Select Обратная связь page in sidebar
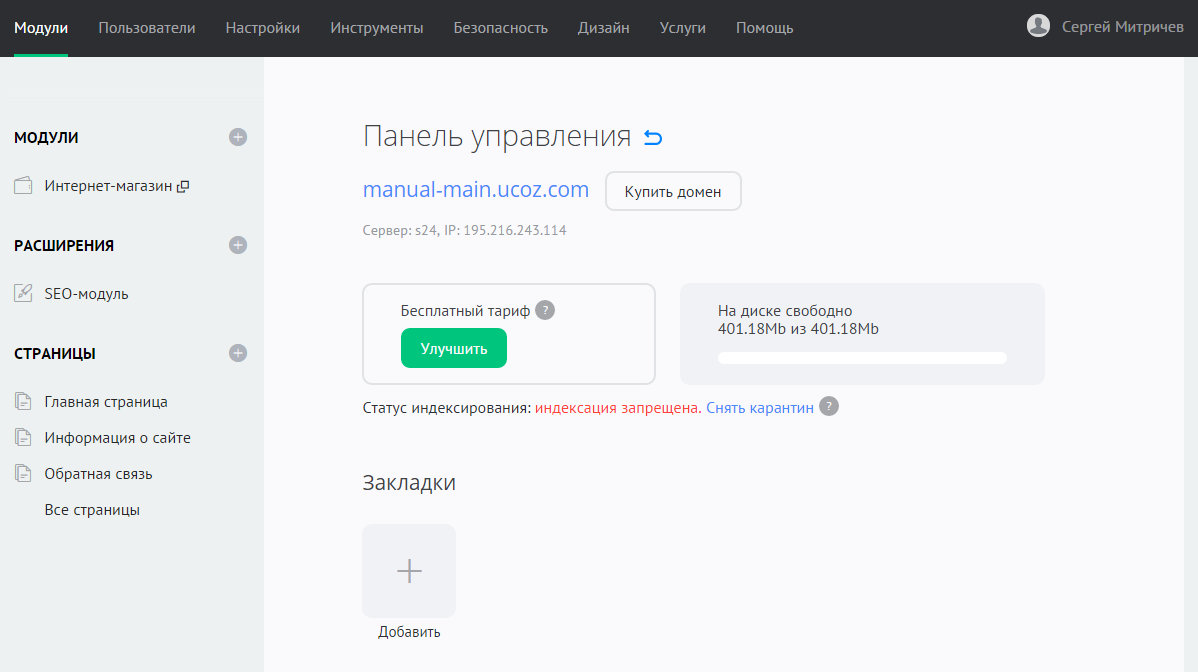This screenshot has width=1198, height=672. pyautogui.click(x=98, y=474)
